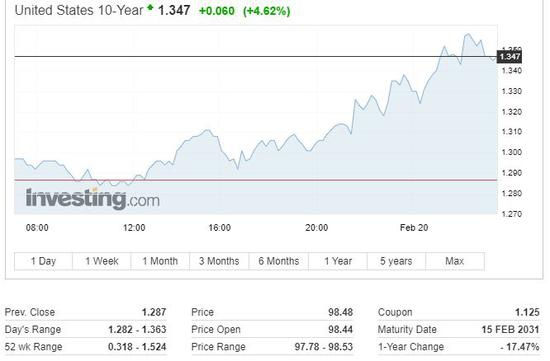The height and width of the screenshot is (361, 550).
Task: Show the 3 Months chart
Action: tap(219, 261)
